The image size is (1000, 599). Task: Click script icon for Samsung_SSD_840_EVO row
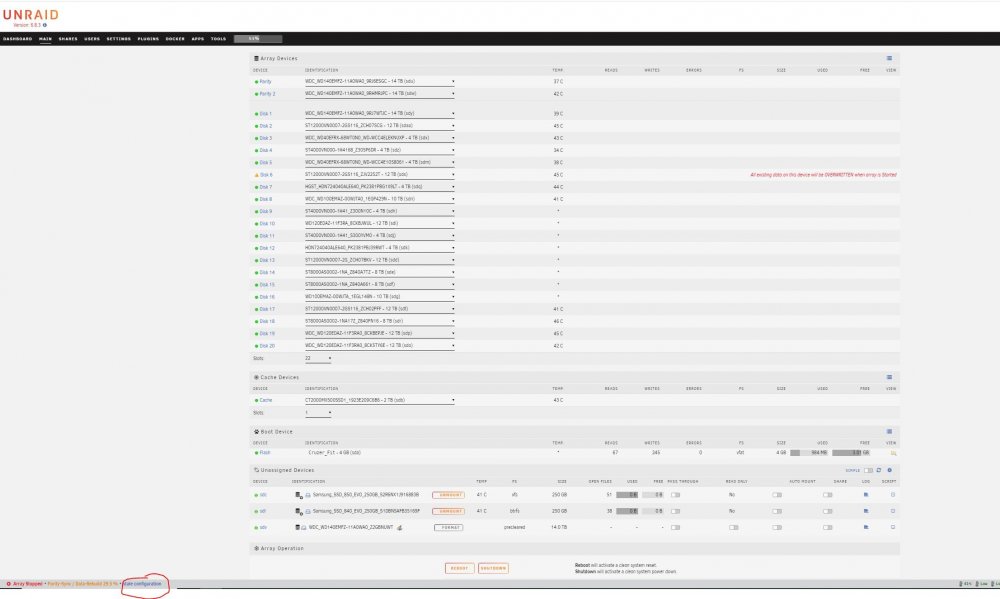pyautogui.click(x=893, y=511)
